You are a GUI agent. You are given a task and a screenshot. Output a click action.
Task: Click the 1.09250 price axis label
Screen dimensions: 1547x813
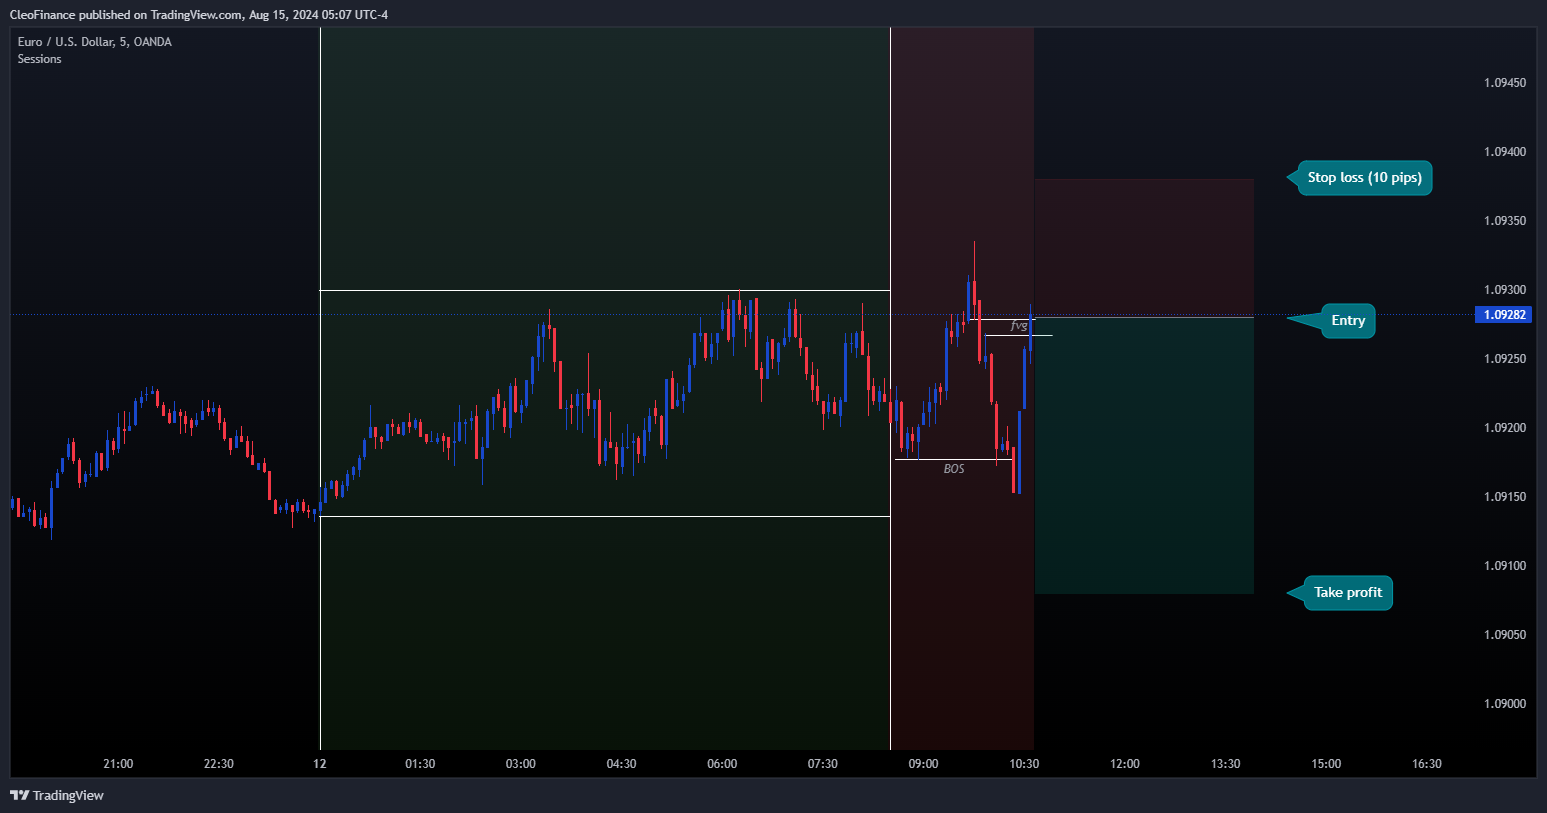1505,359
